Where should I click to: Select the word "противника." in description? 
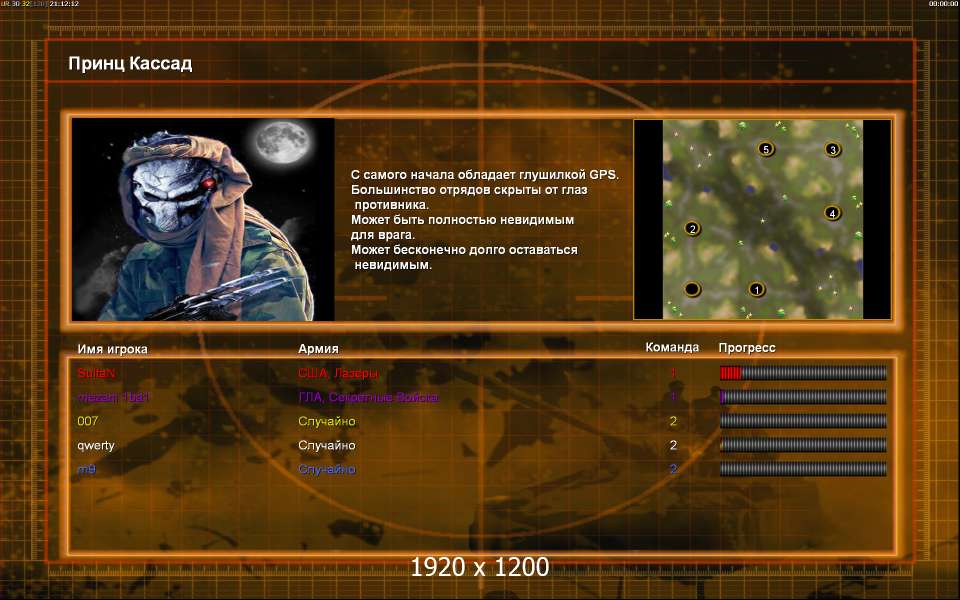392,205
